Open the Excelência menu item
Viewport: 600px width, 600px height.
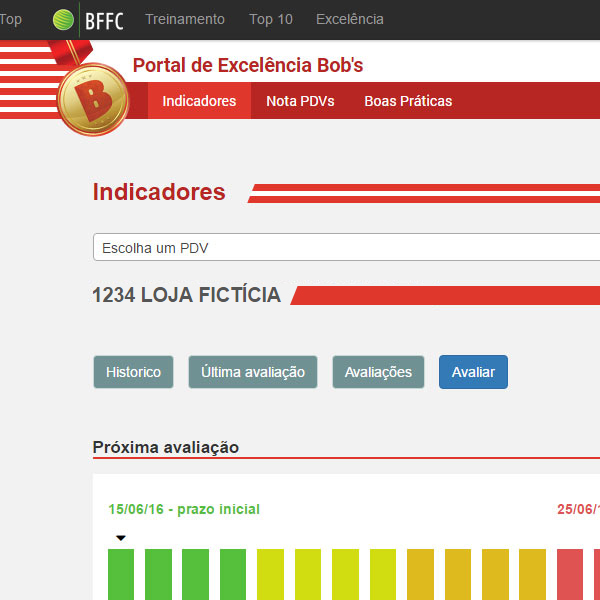click(x=350, y=19)
